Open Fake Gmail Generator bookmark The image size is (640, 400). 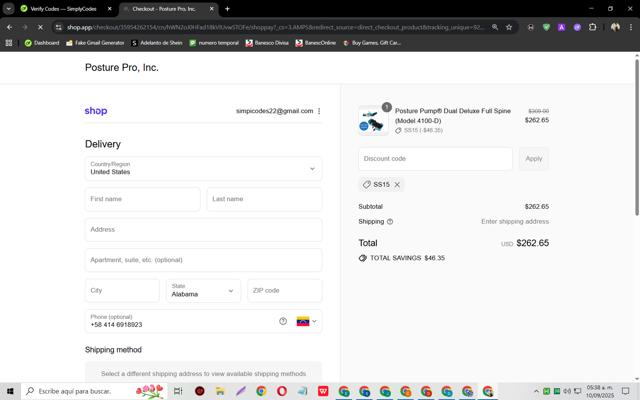tap(95, 43)
